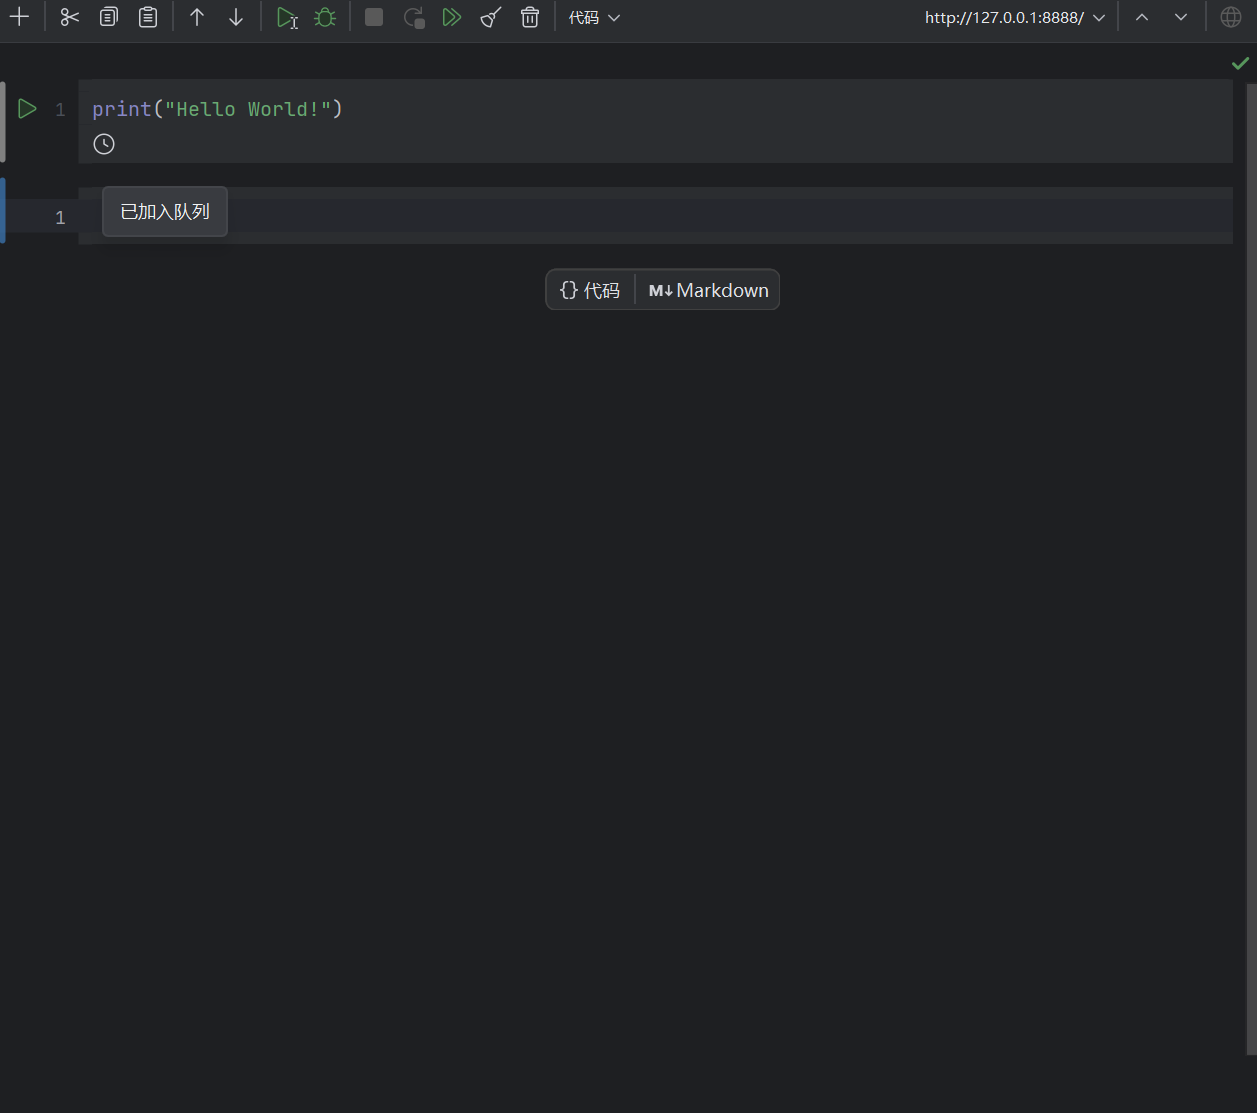This screenshot has height=1113, width=1257.
Task: Go to the next cell with the chevron down
Action: pos(1181,17)
